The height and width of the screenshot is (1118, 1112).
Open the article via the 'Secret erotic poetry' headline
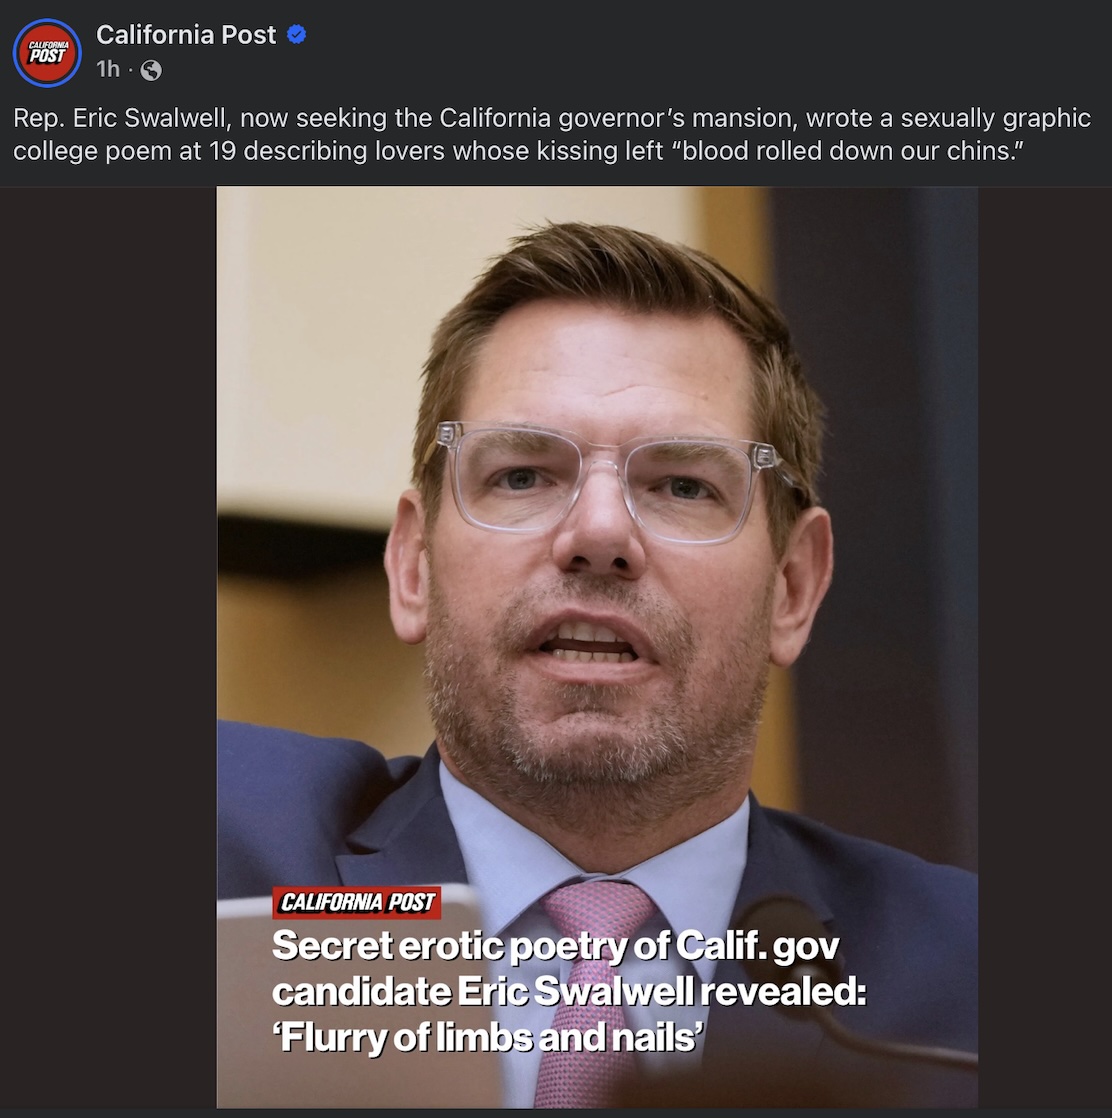(x=556, y=946)
